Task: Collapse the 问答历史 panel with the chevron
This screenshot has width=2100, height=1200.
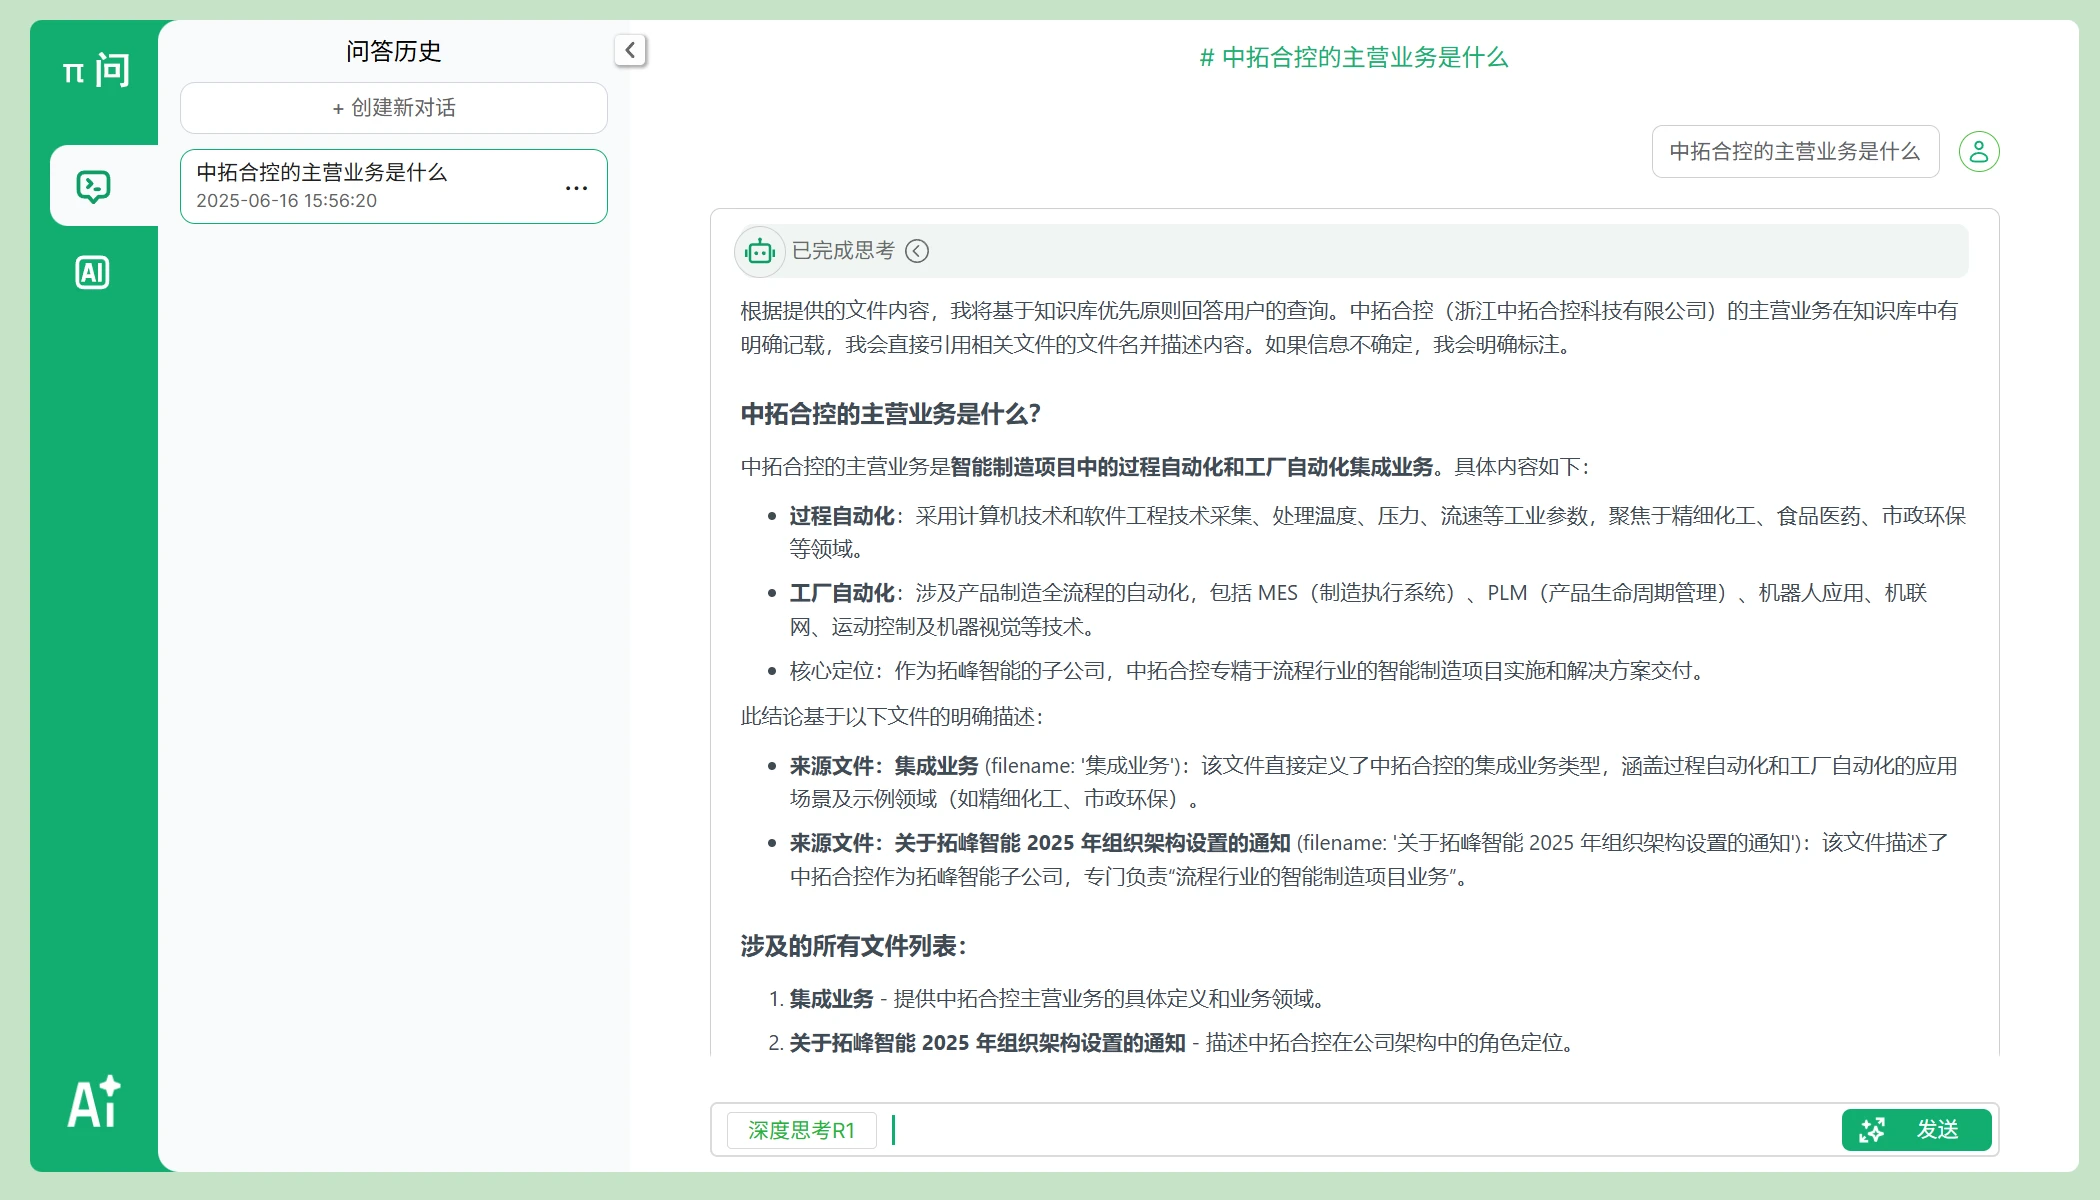Action: click(x=630, y=50)
